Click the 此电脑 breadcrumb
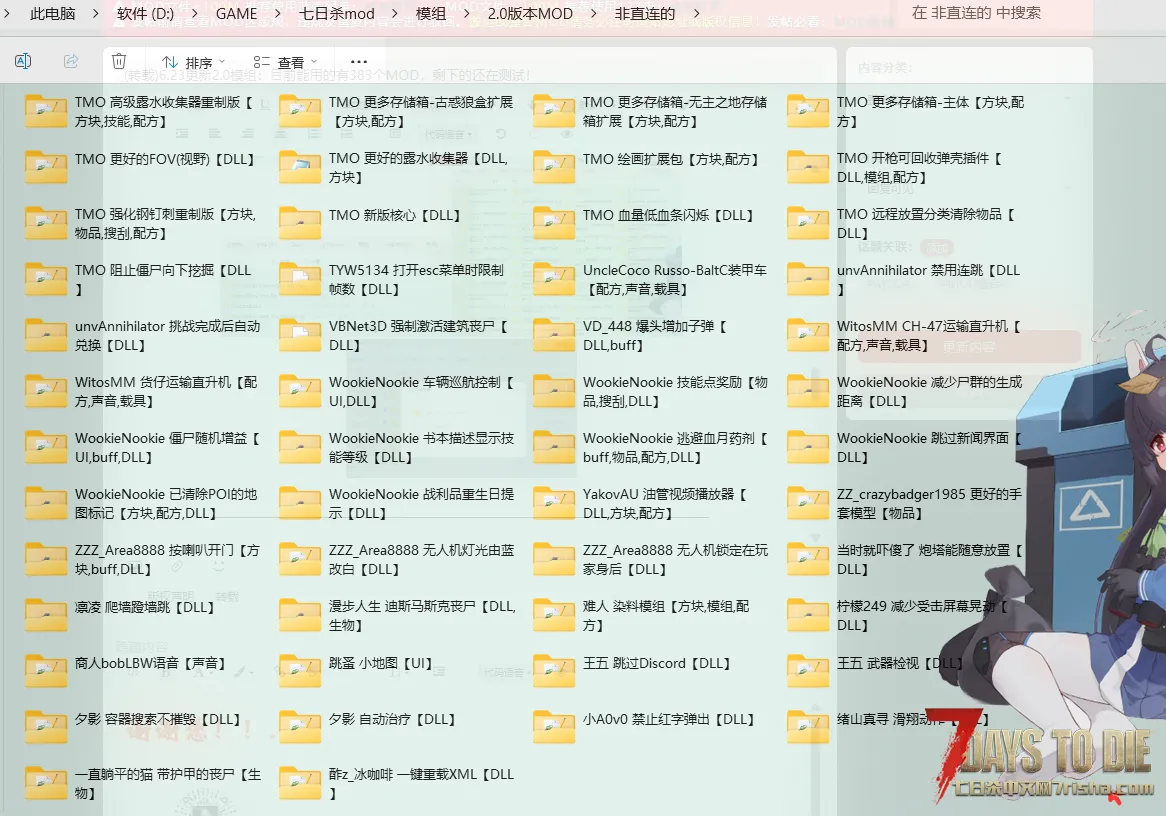 pos(53,13)
